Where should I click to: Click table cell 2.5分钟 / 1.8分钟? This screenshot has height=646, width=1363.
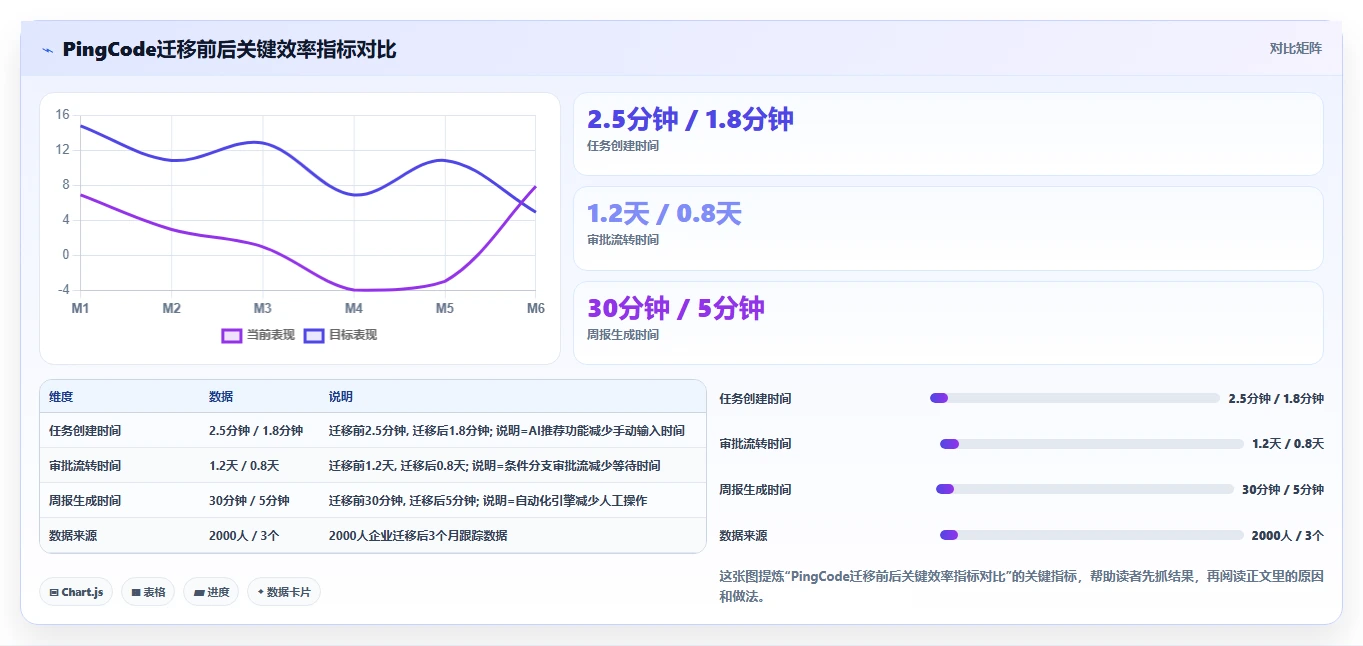(256, 431)
